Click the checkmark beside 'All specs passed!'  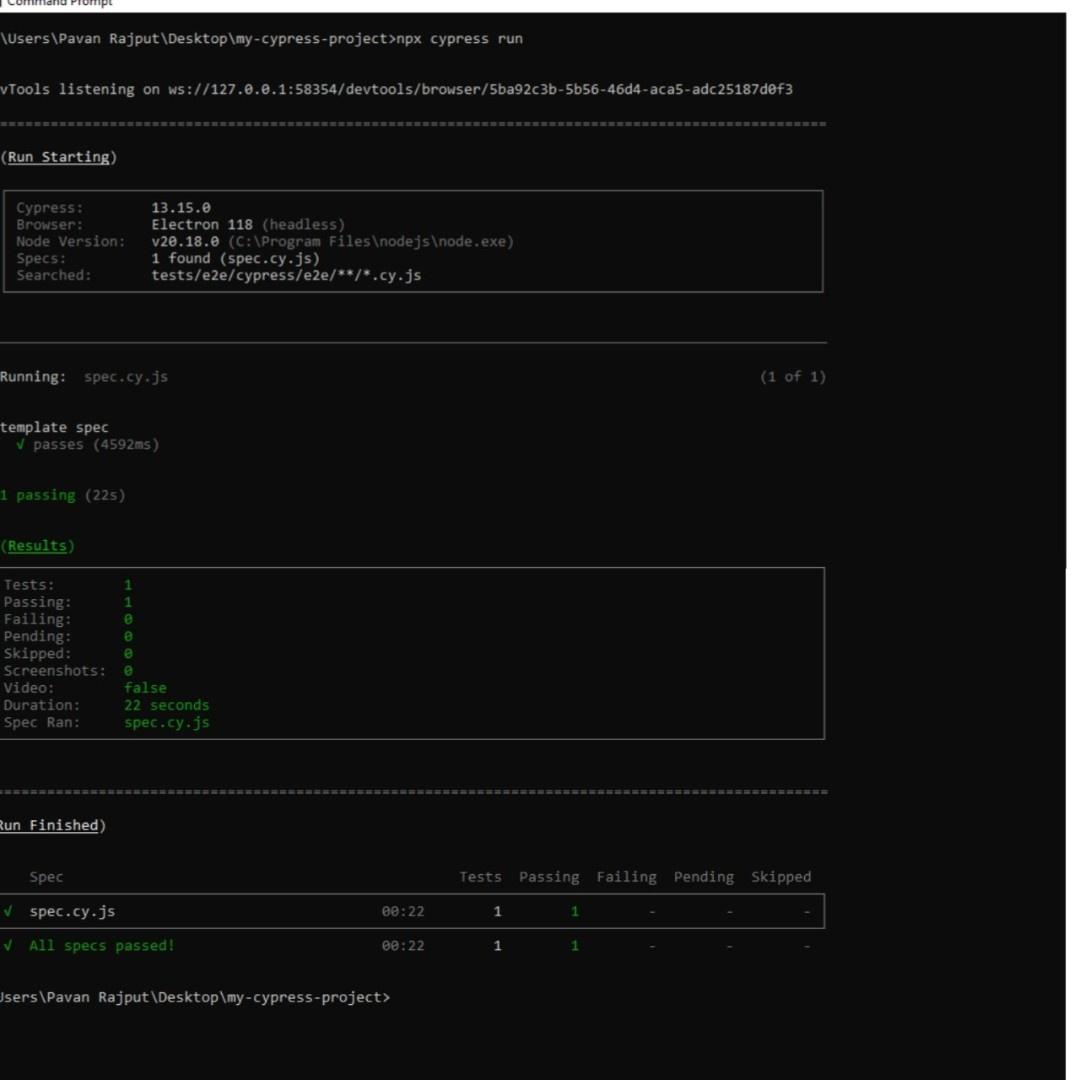8,945
